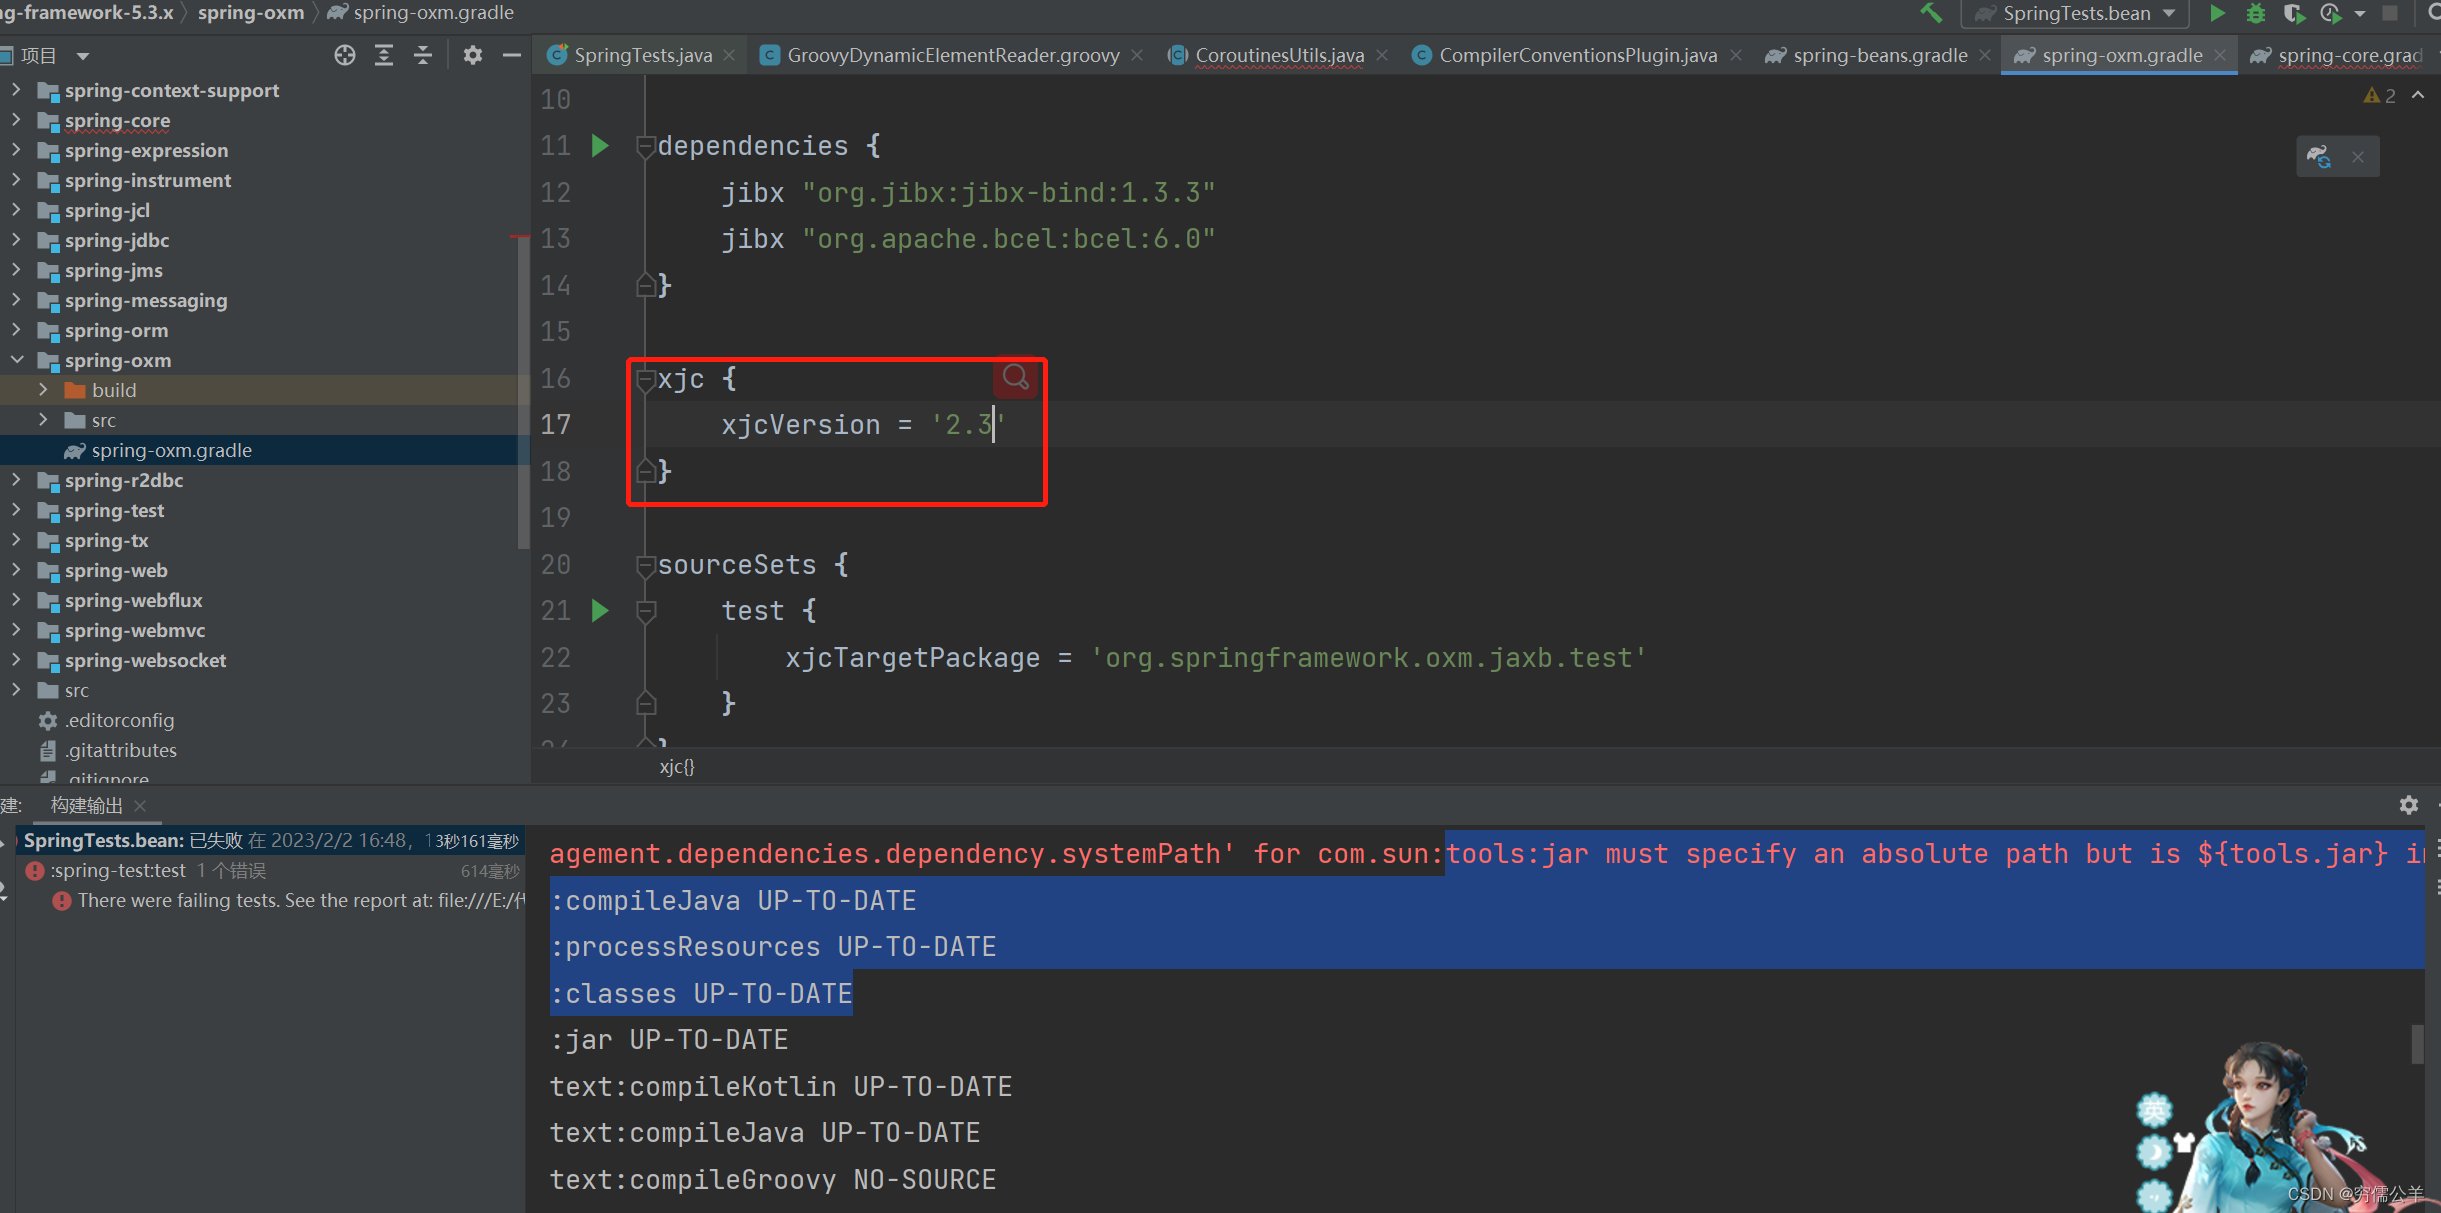Load Gradle changes floating elephant icon
Screen dimensions: 2441x1213
[2319, 157]
